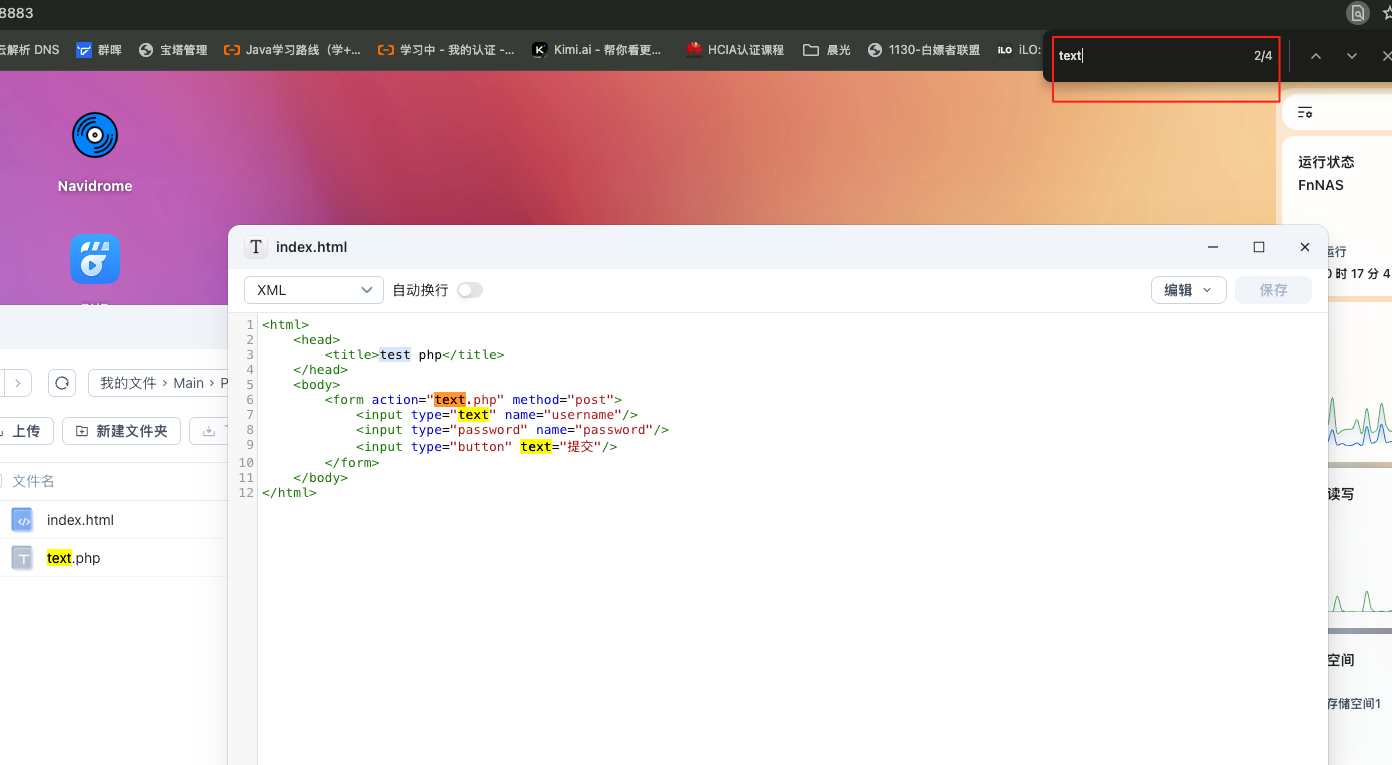Image resolution: width=1392 pixels, height=765 pixels.
Task: Click the input line with type="button"
Action: tap(486, 447)
